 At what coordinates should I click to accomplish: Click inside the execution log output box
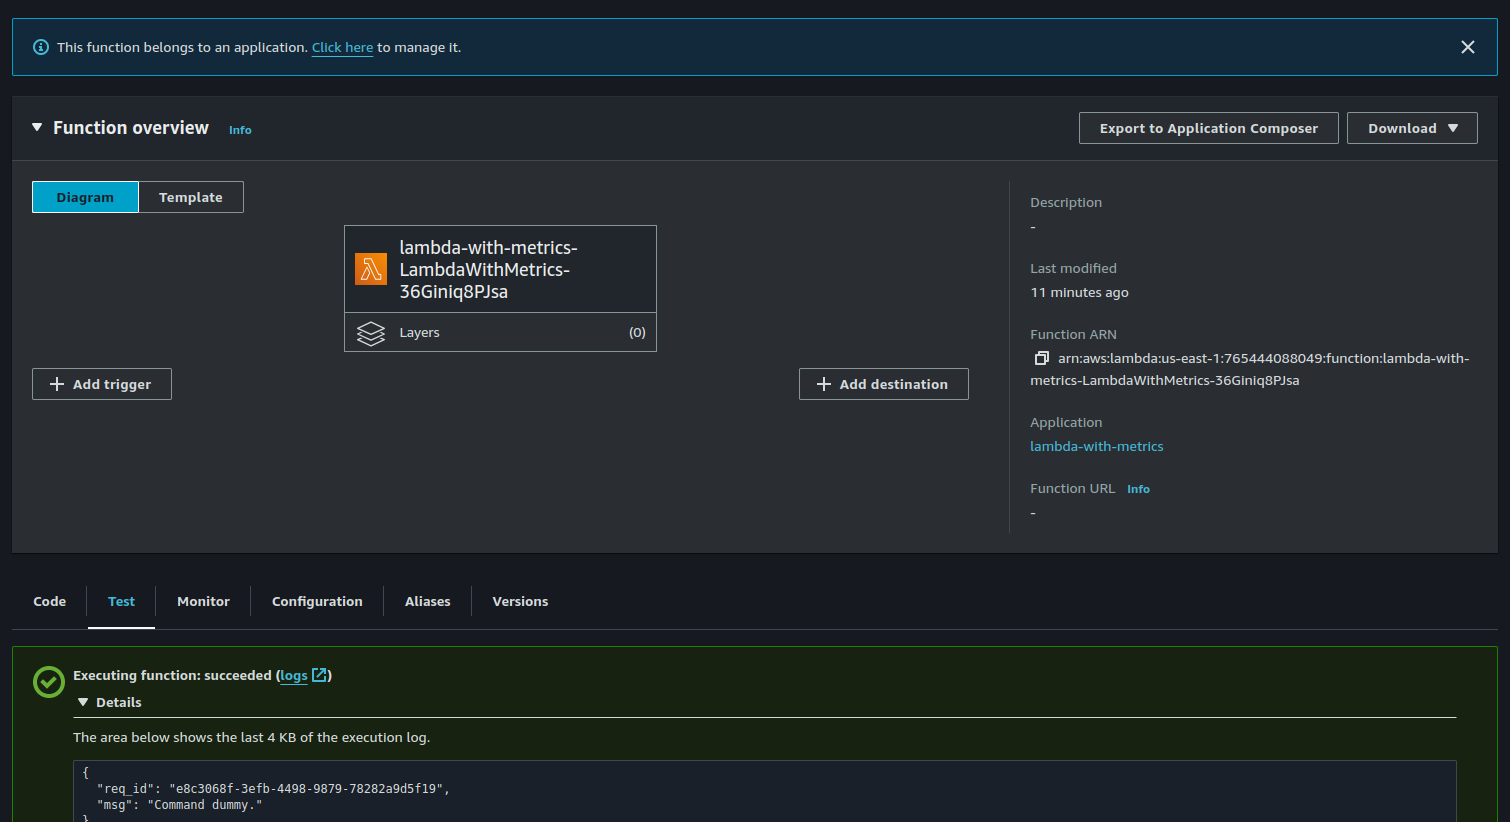pyautogui.click(x=764, y=791)
